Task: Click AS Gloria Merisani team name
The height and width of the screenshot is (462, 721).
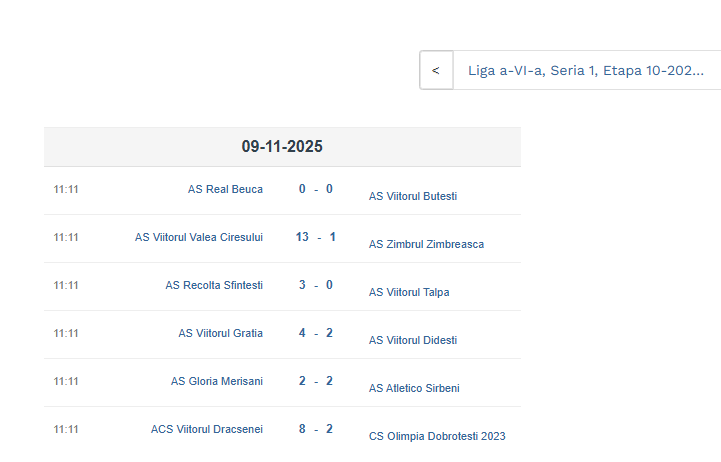Action: pyautogui.click(x=216, y=381)
